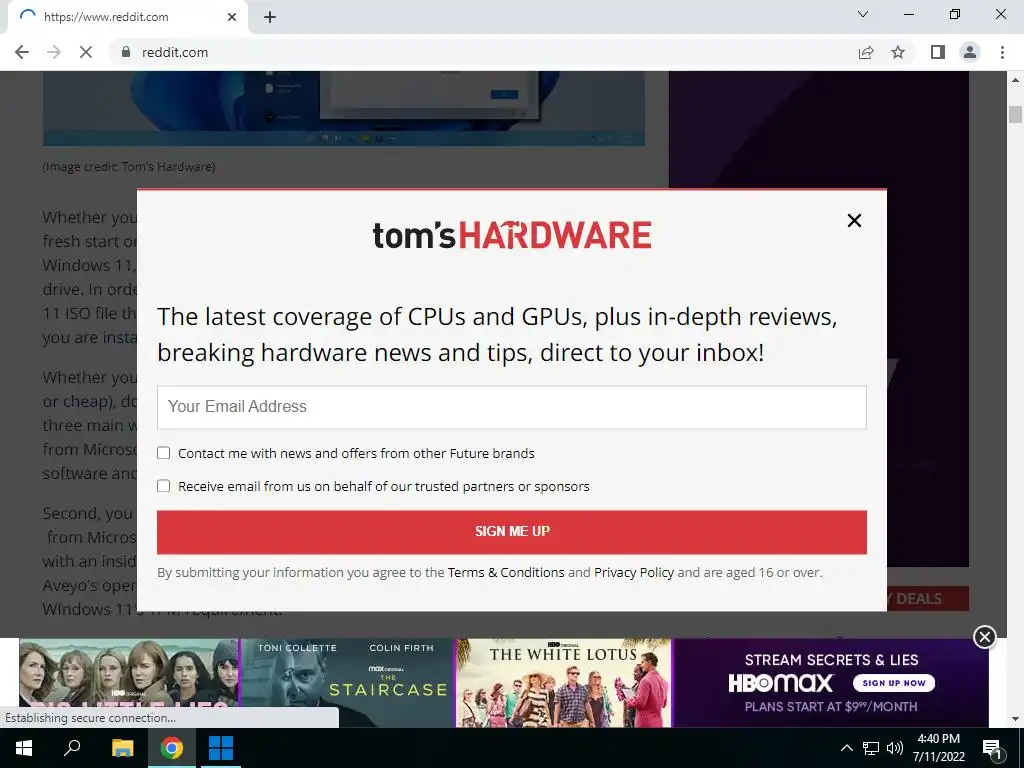Click the HBO Max logo in the ad

click(x=781, y=683)
